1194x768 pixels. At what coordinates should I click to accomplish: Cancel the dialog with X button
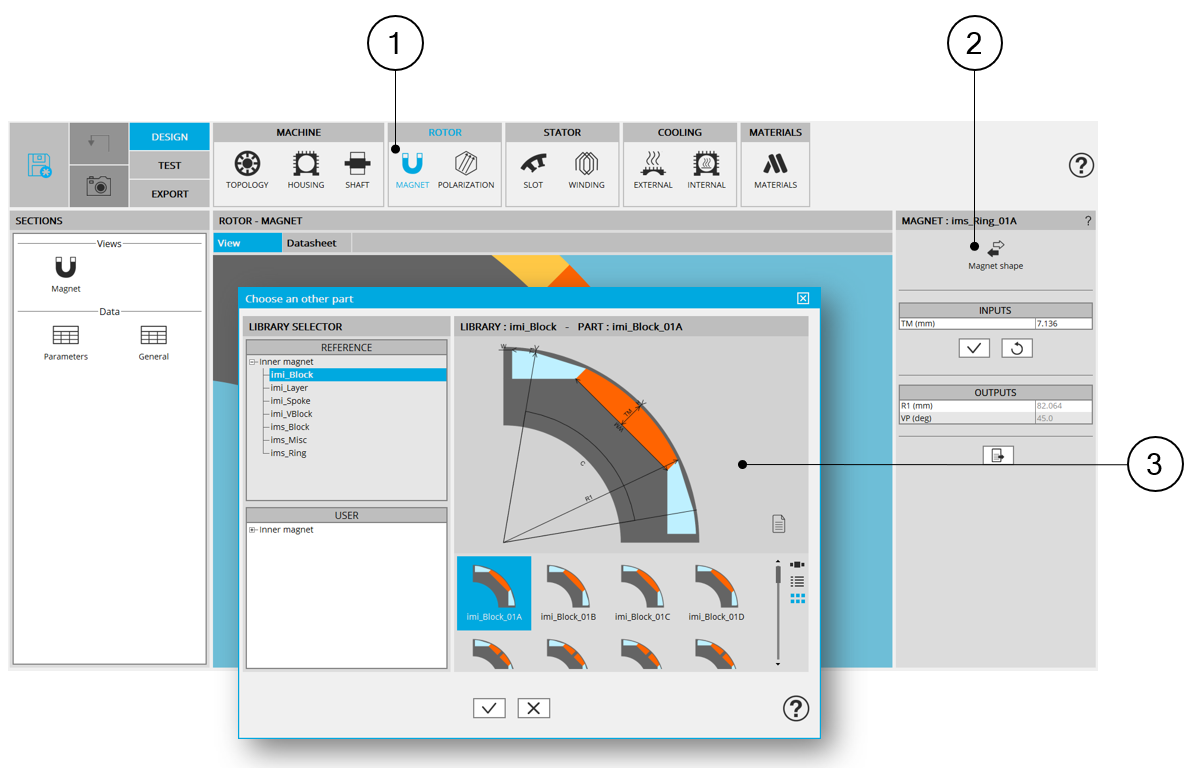pyautogui.click(x=533, y=708)
